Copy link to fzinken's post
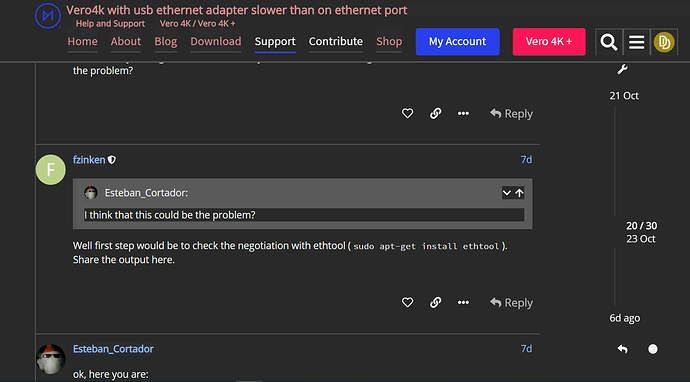The image size is (690, 382). tap(435, 303)
